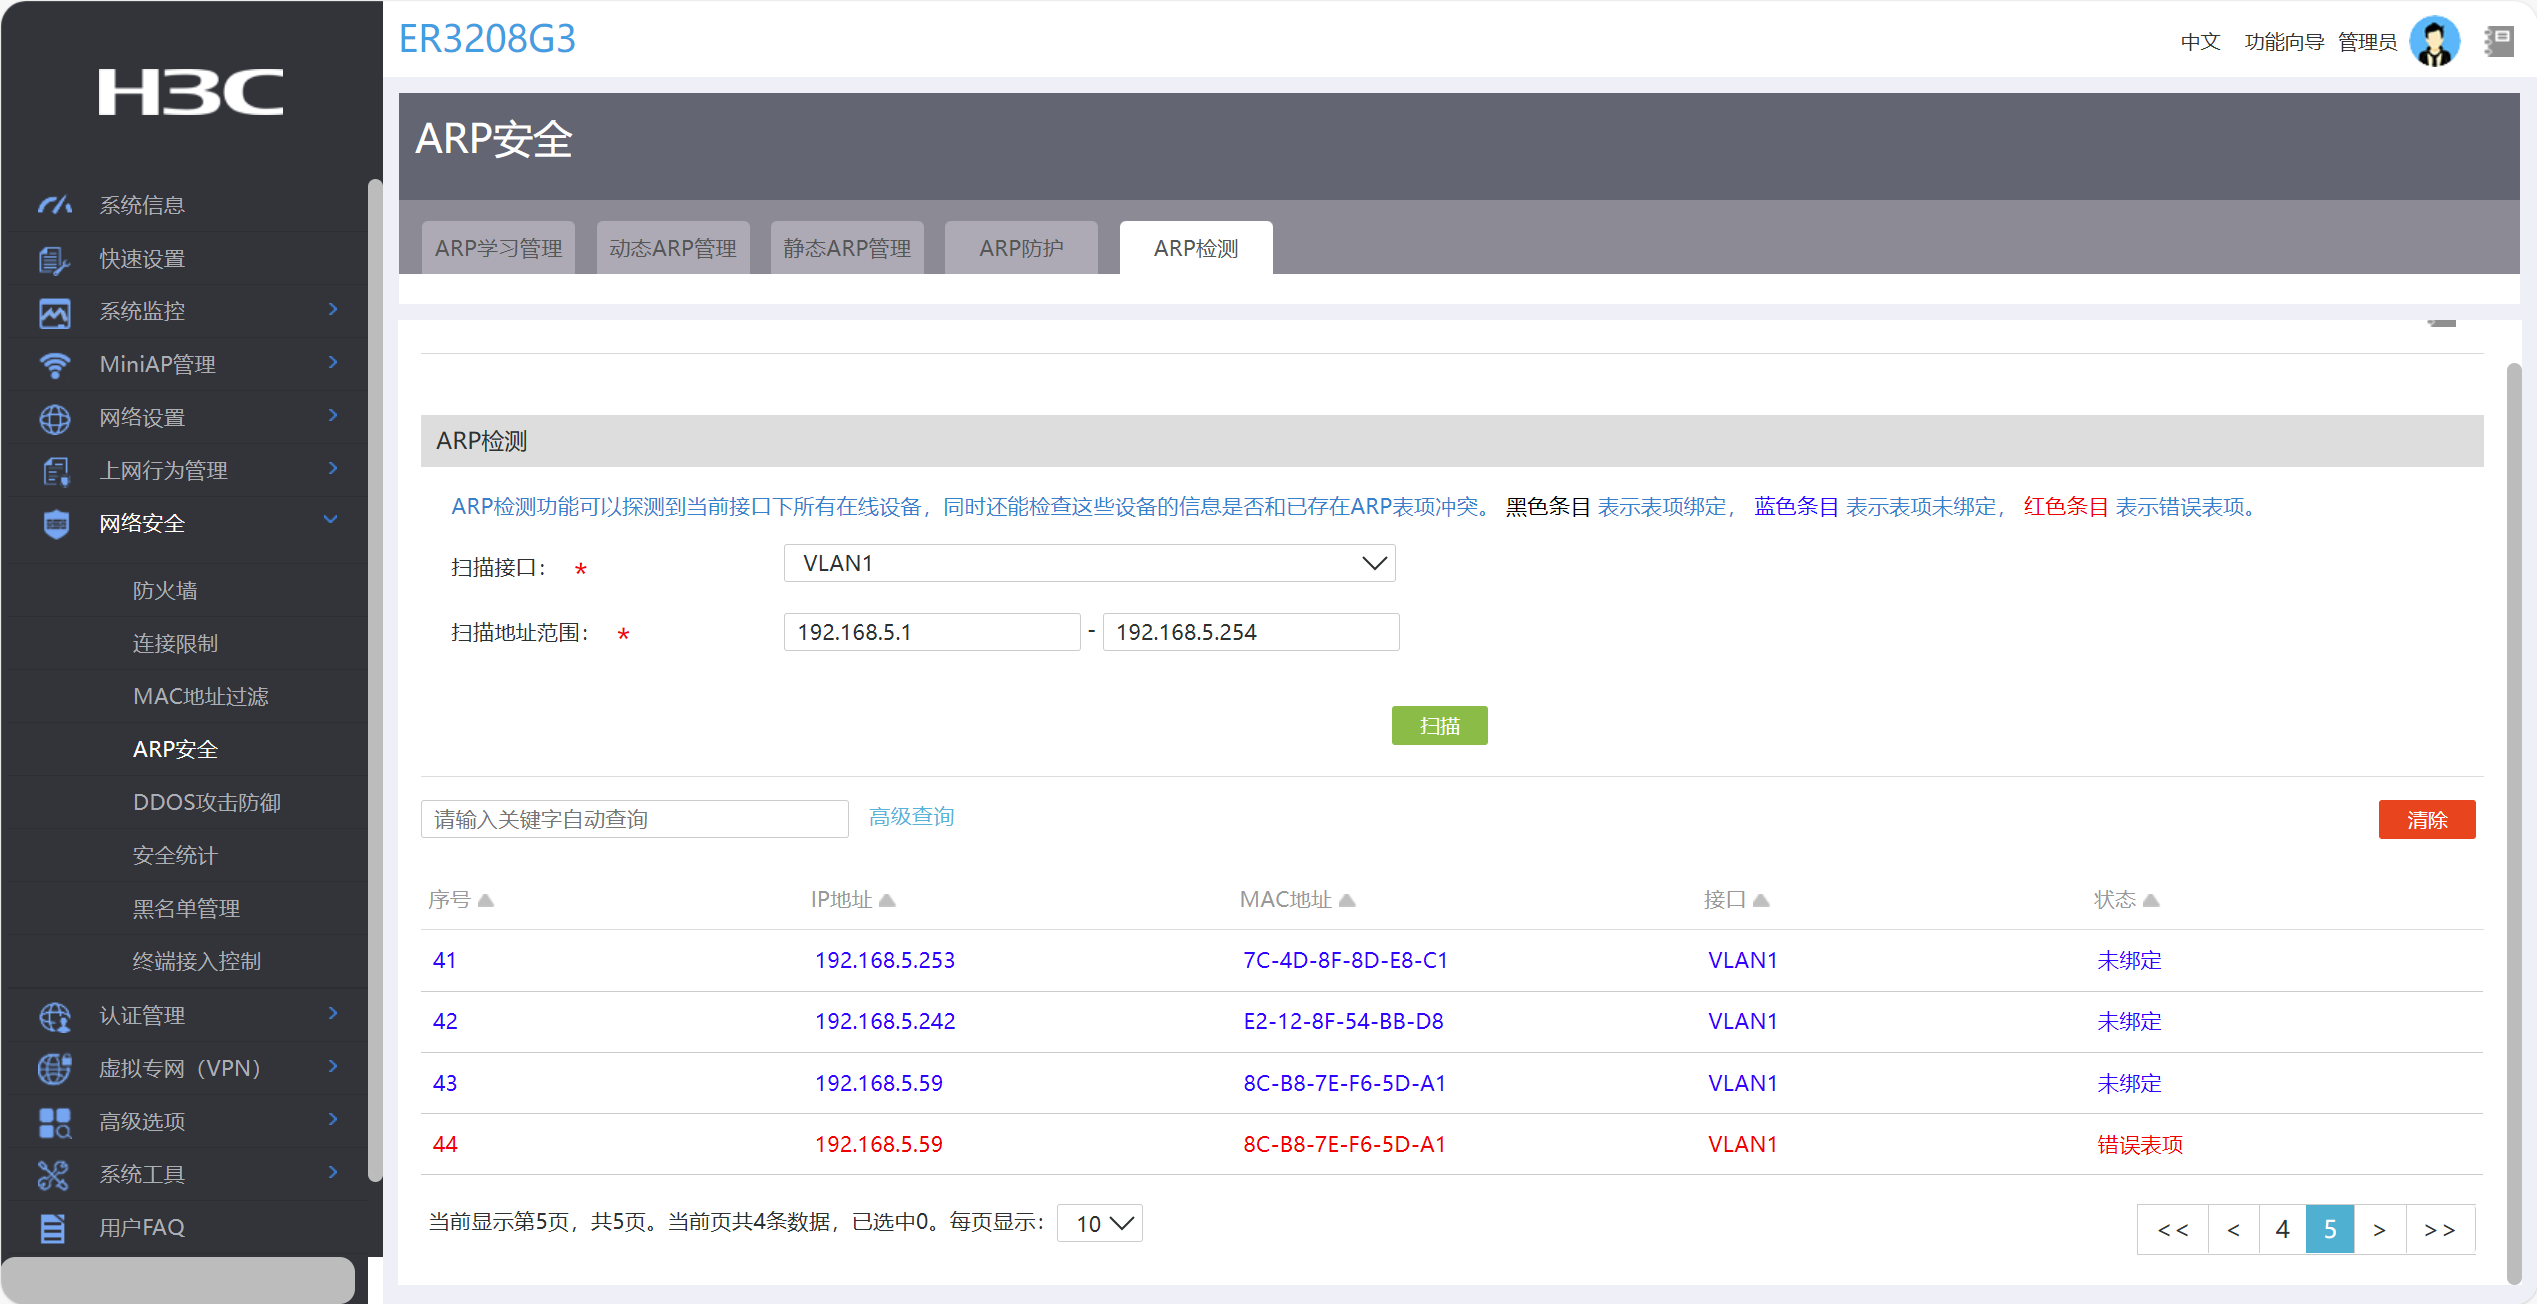This screenshot has width=2537, height=1304.
Task: Click the network settings globe icon
Action: coord(54,418)
